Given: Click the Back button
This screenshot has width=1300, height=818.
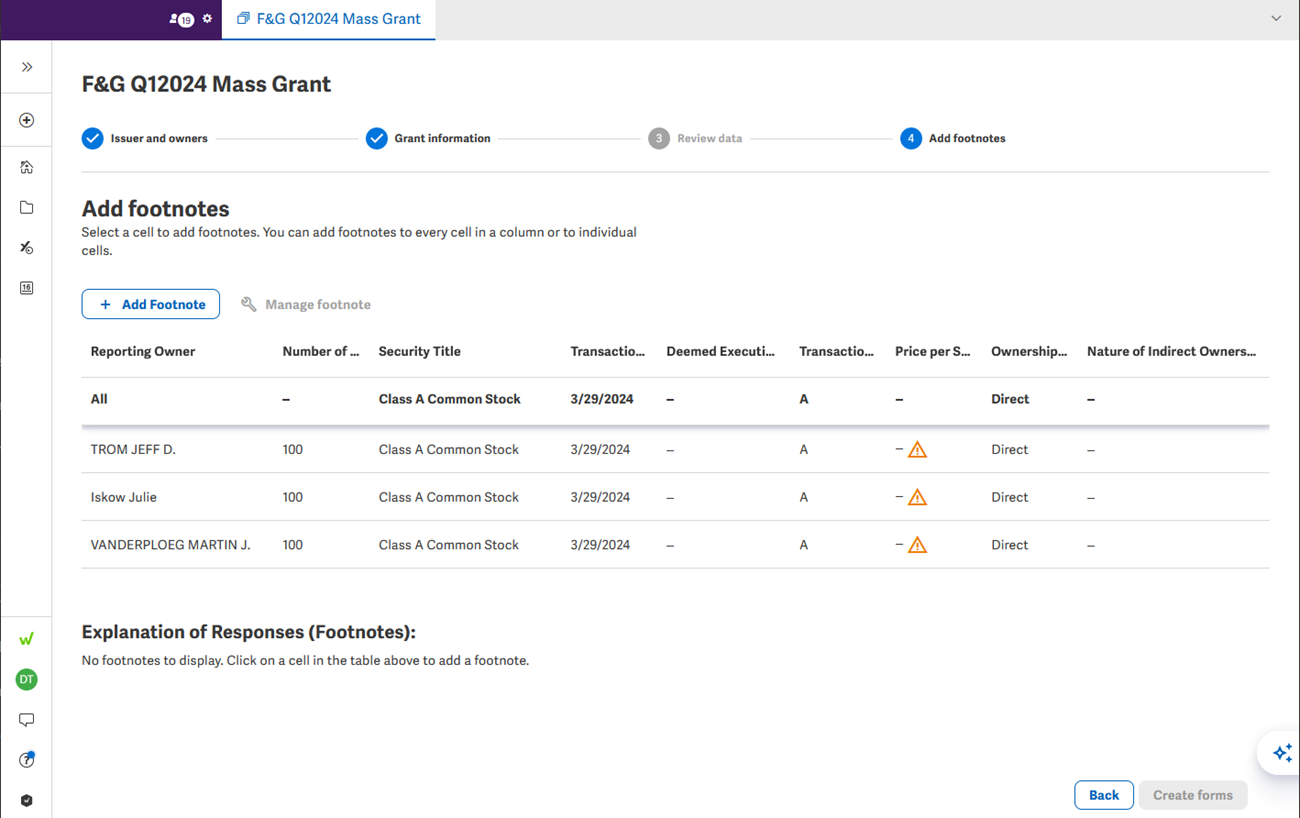Looking at the screenshot, I should coord(1104,795).
